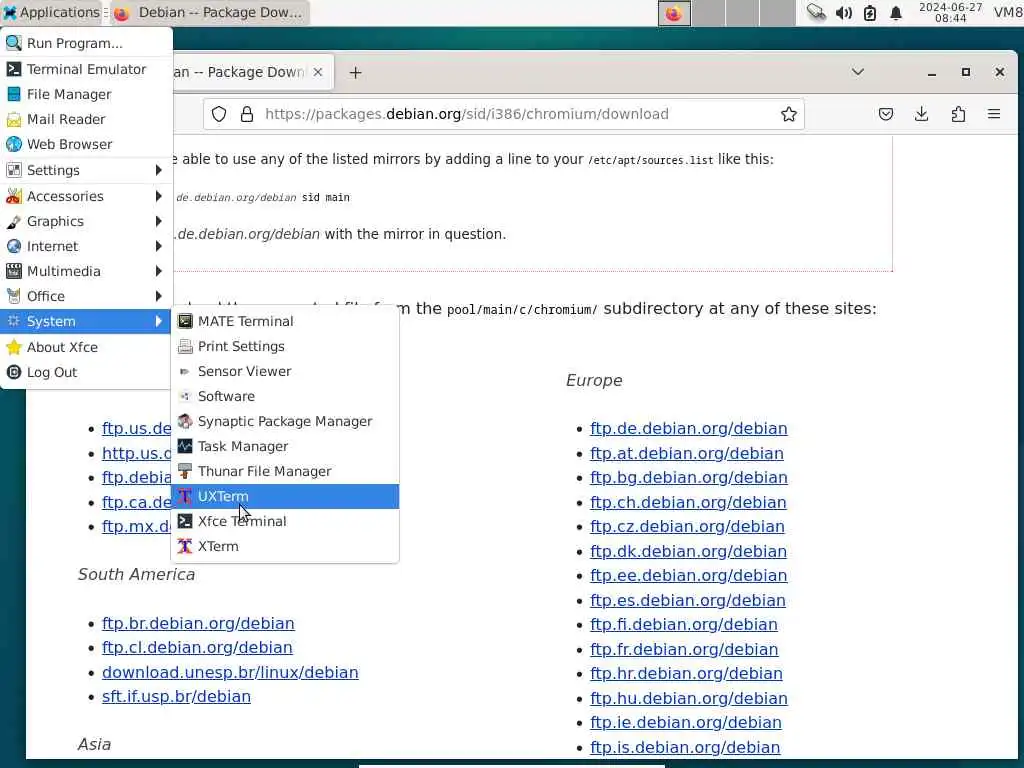Focus the URL address bar
This screenshot has height=768, width=1024.
504,114
